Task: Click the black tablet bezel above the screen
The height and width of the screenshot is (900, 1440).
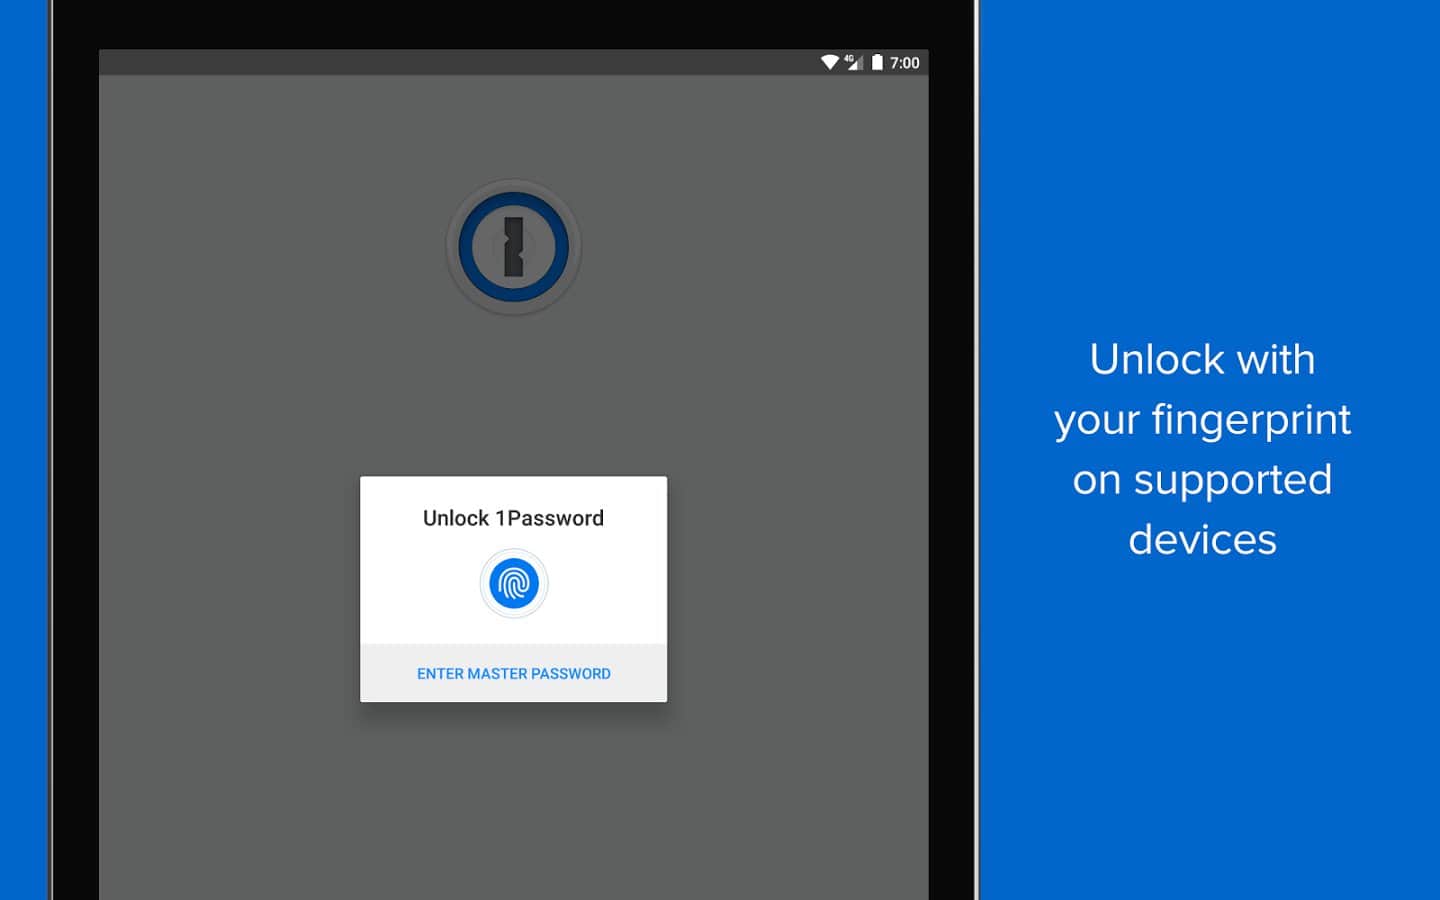Action: point(513,24)
